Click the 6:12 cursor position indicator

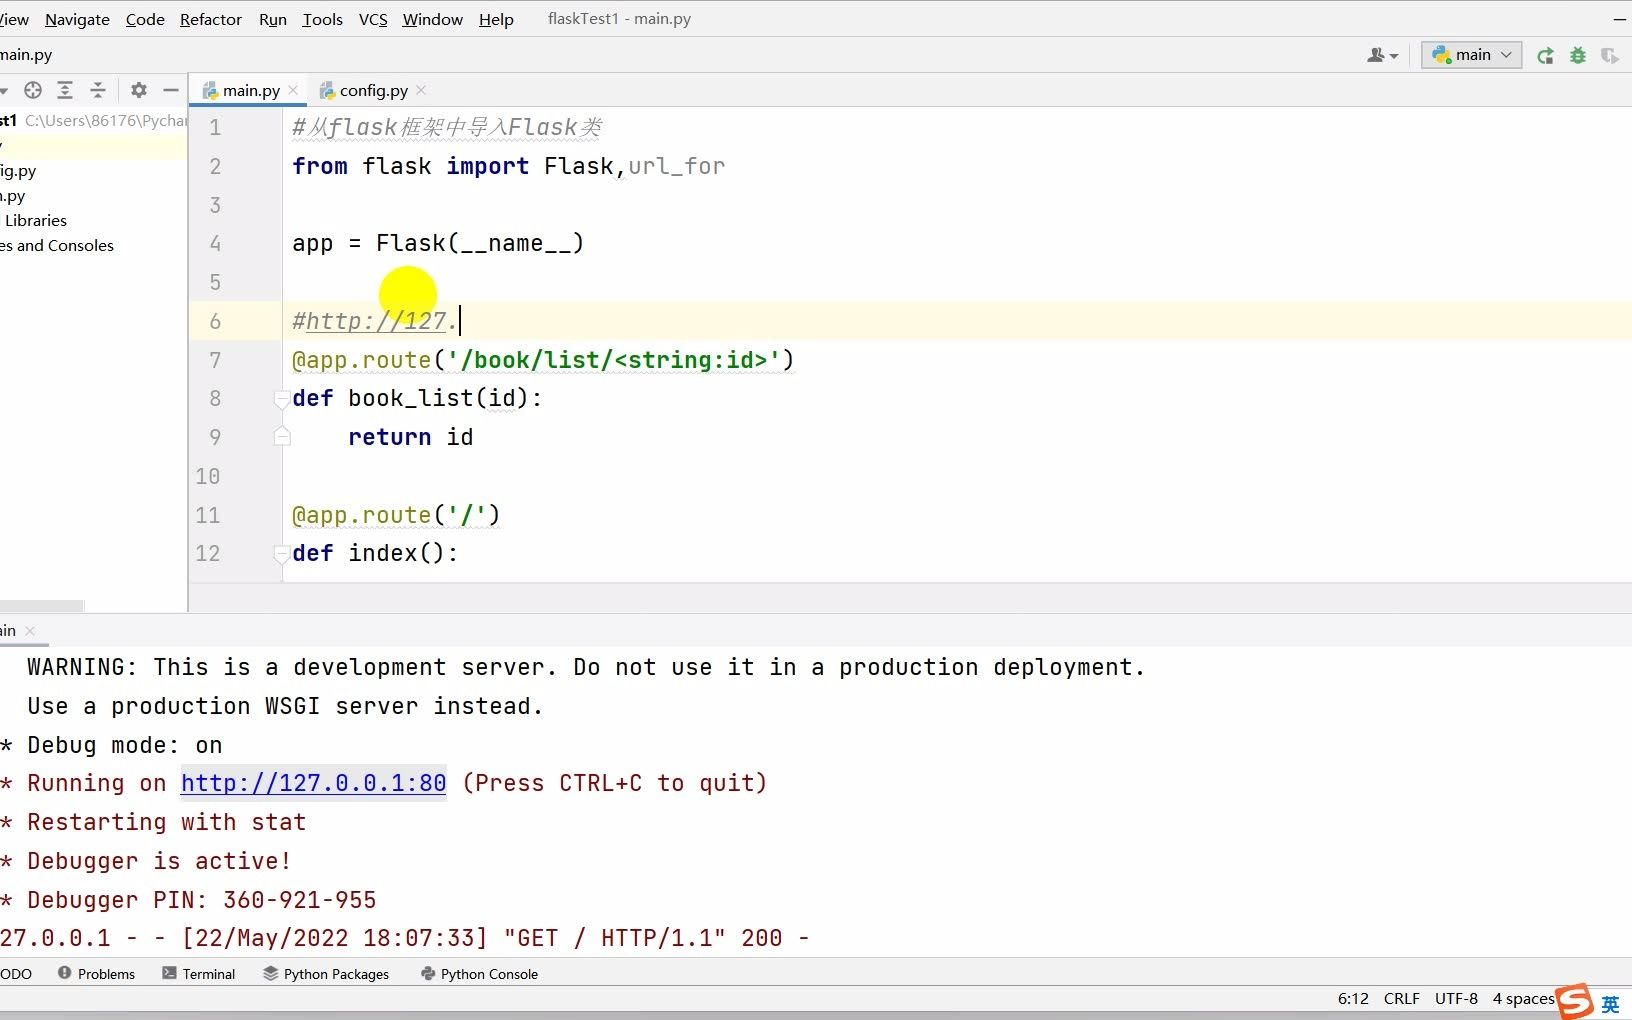(x=1353, y=998)
